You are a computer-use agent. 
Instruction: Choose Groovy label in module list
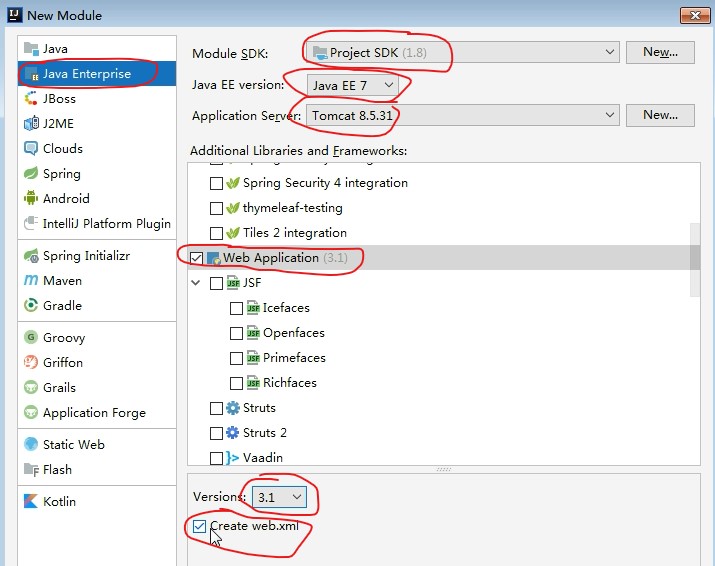(x=64, y=338)
